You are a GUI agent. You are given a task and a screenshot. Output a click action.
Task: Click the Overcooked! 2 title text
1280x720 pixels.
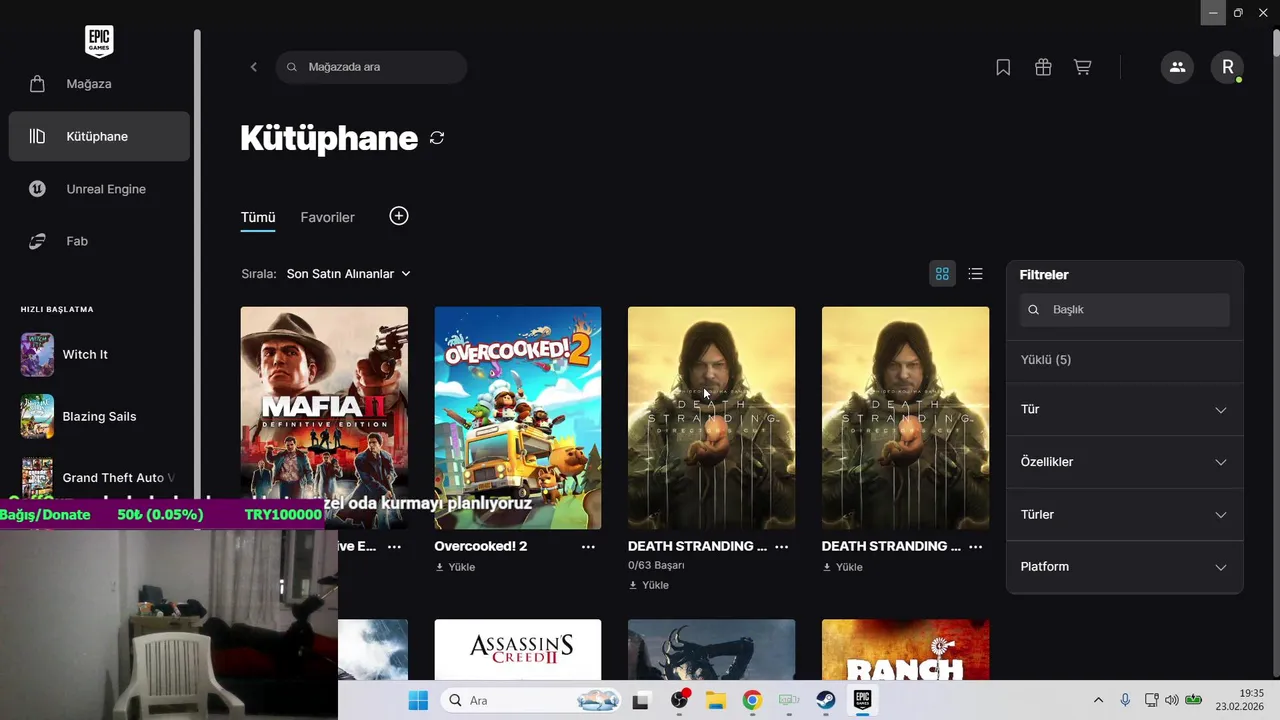click(x=481, y=546)
